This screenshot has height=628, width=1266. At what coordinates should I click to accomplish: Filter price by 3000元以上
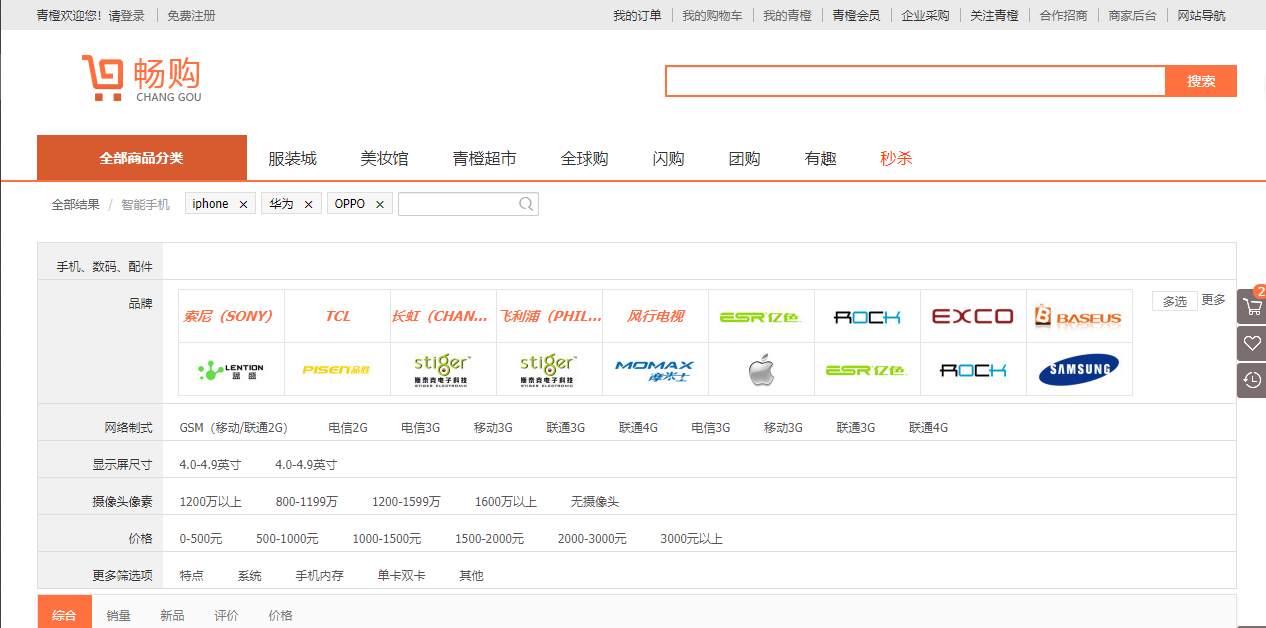691,538
